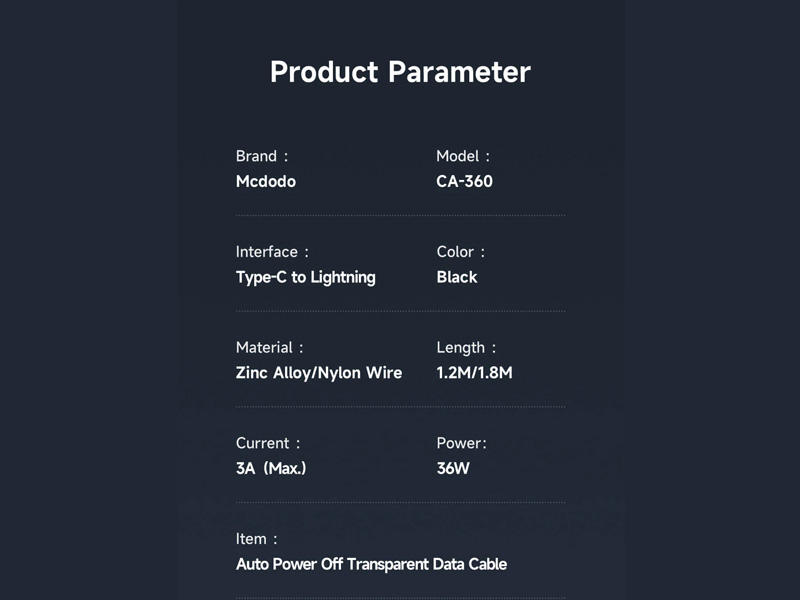The image size is (800, 600).
Task: Click the "Current" label
Action: pos(262,443)
